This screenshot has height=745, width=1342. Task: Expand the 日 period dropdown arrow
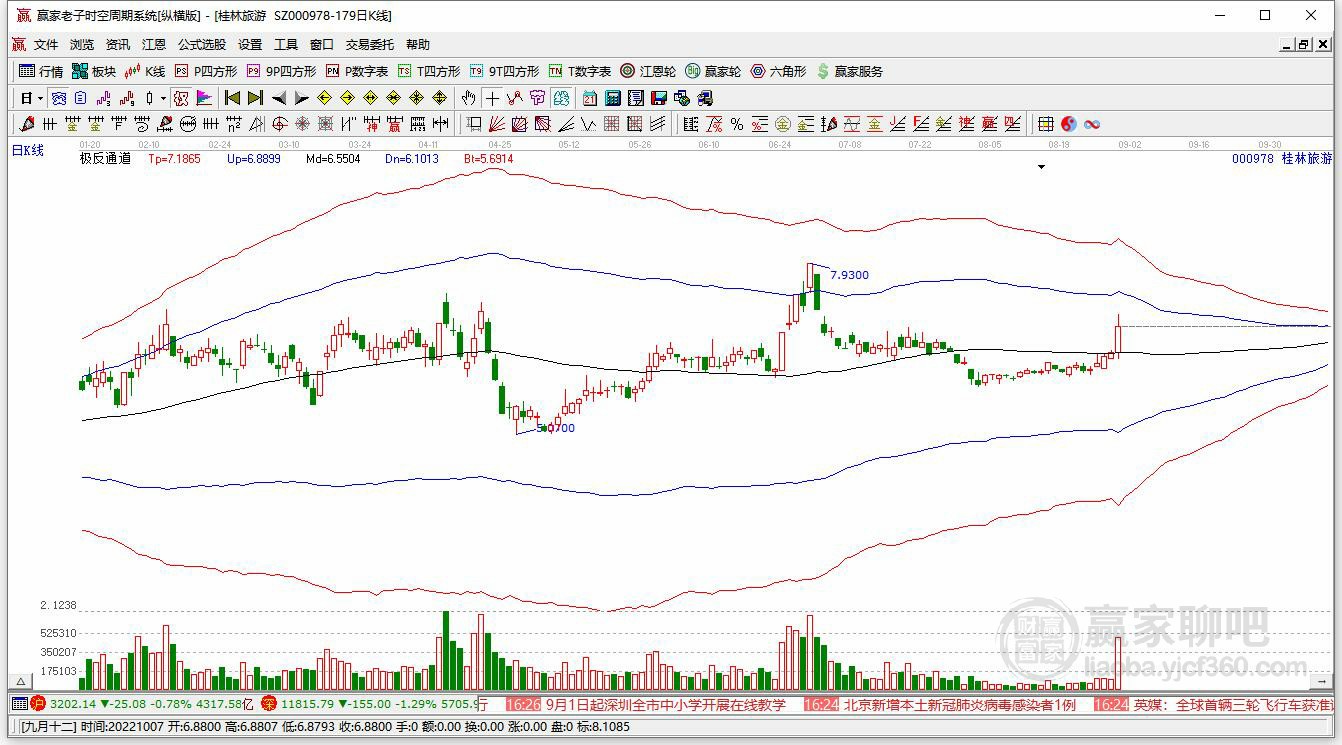click(40, 98)
